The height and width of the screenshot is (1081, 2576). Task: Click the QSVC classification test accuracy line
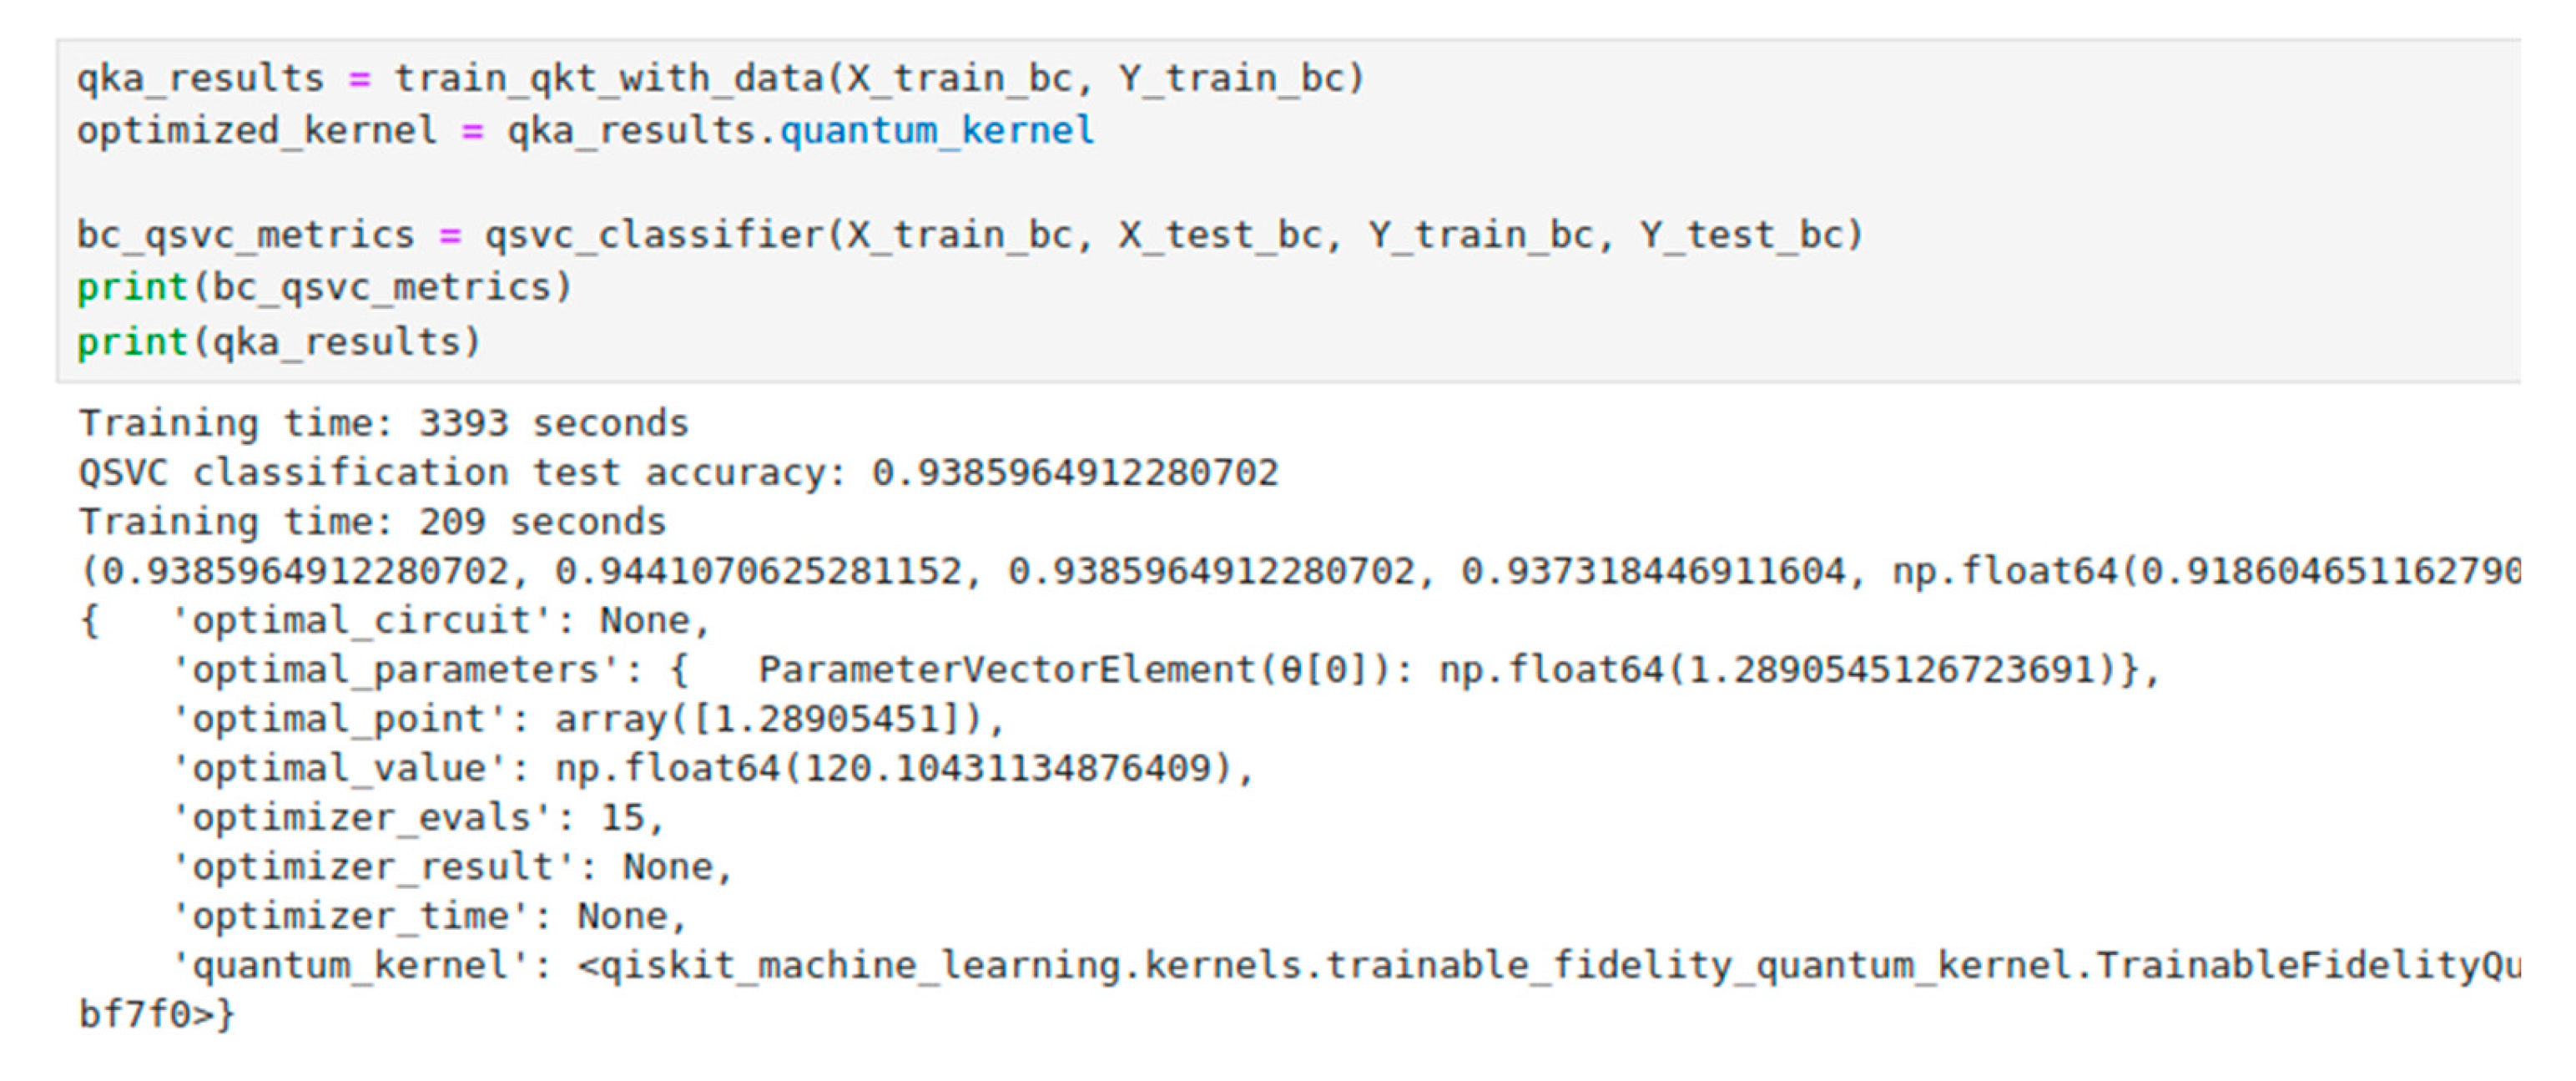678,473
